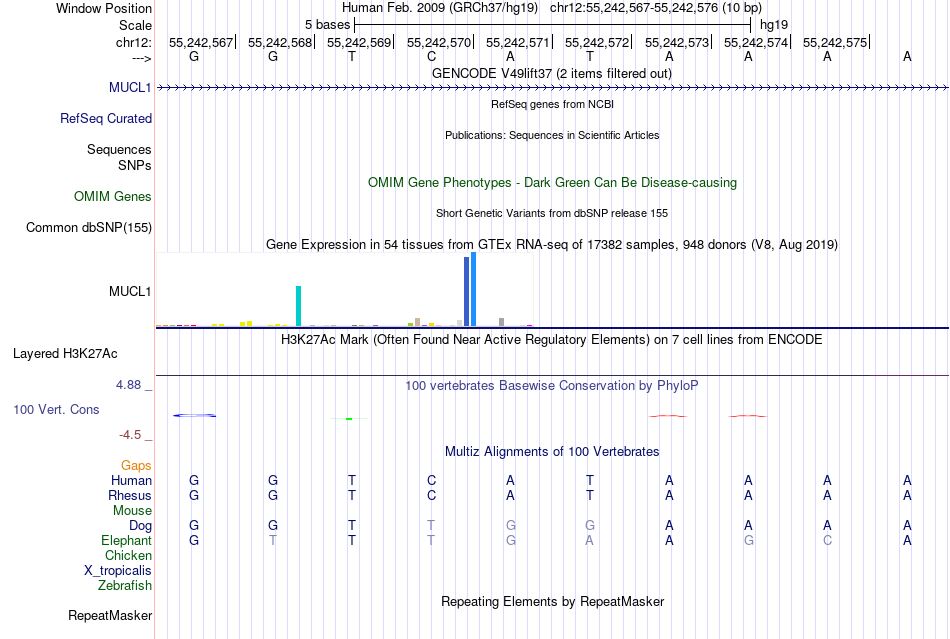Click position label 55,242,569
Image resolution: width=950 pixels, height=639 pixels.
(359, 43)
